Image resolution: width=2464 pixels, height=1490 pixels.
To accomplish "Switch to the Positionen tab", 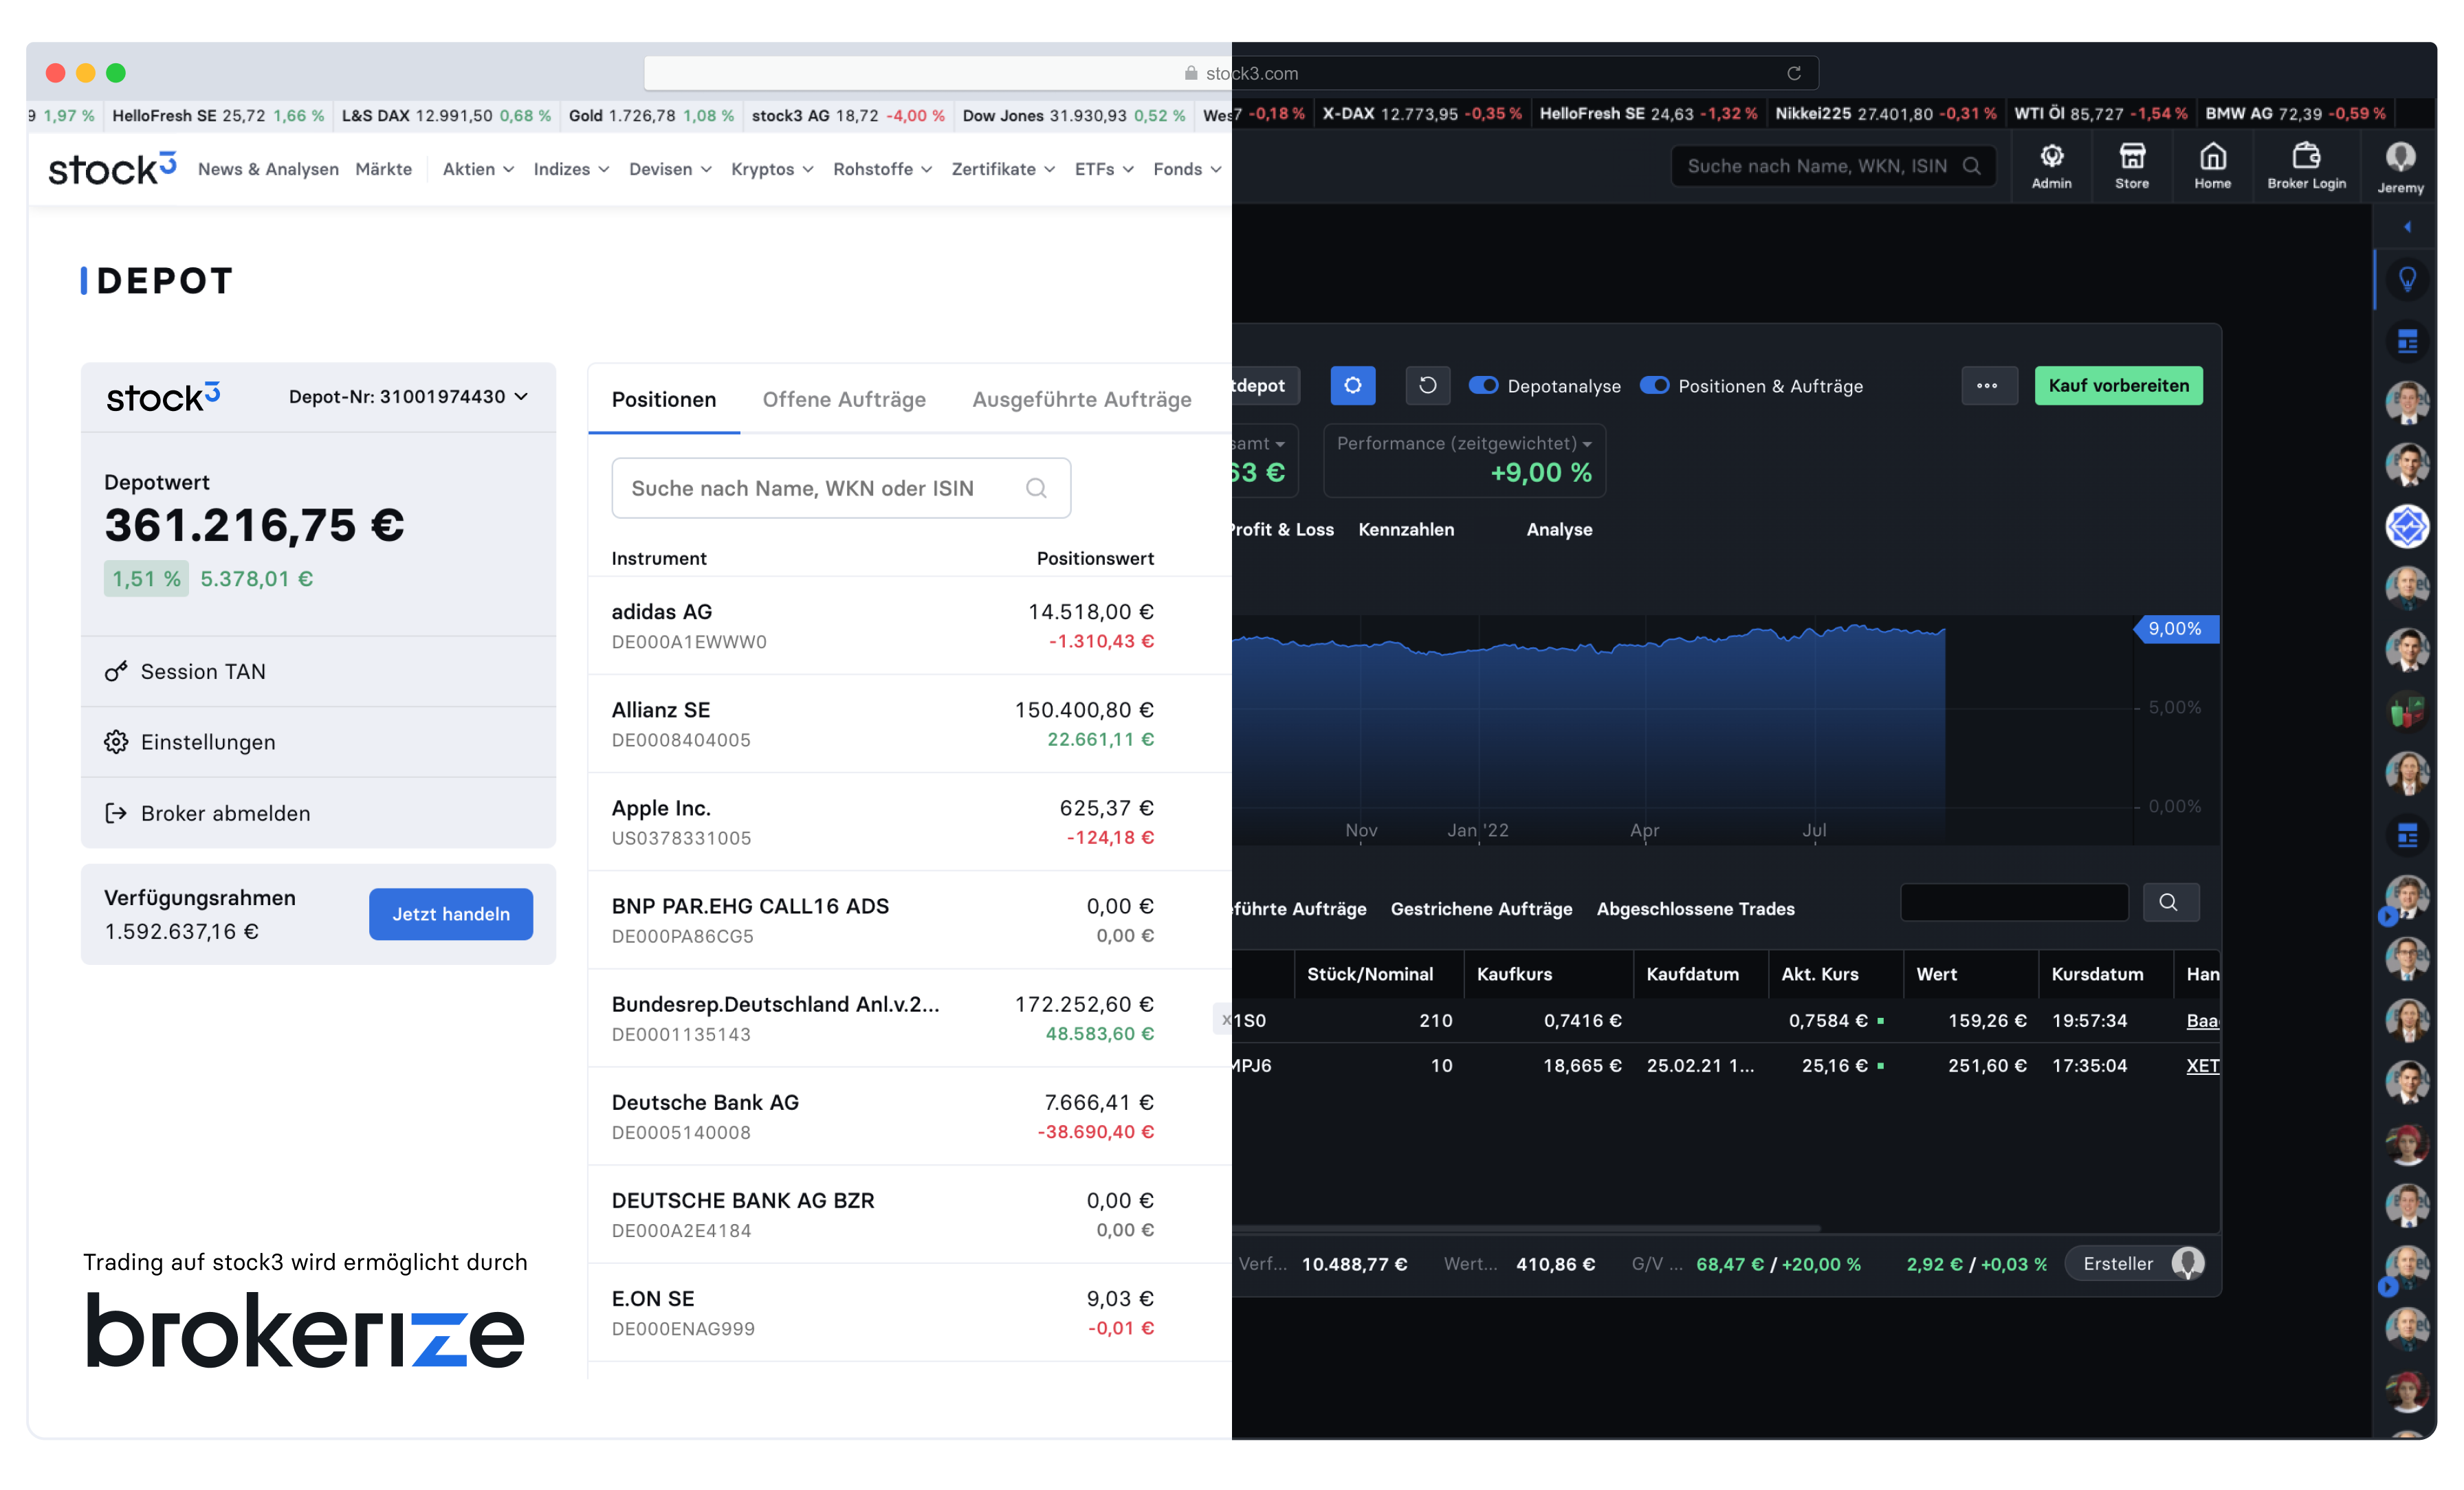I will [x=664, y=399].
